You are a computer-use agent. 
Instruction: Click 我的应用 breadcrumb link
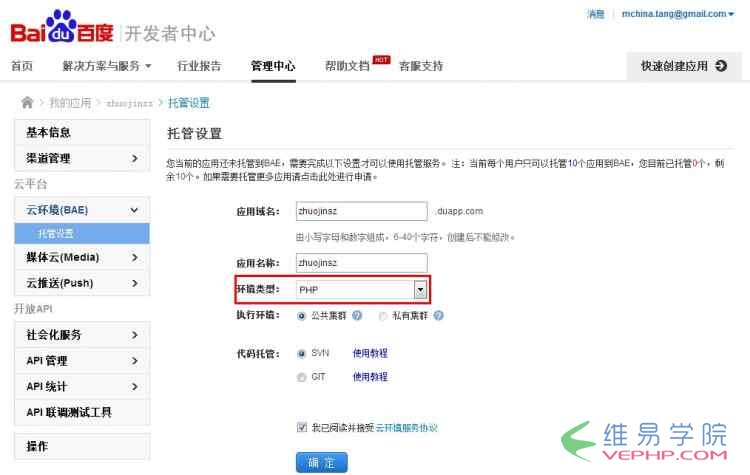click(x=70, y=103)
